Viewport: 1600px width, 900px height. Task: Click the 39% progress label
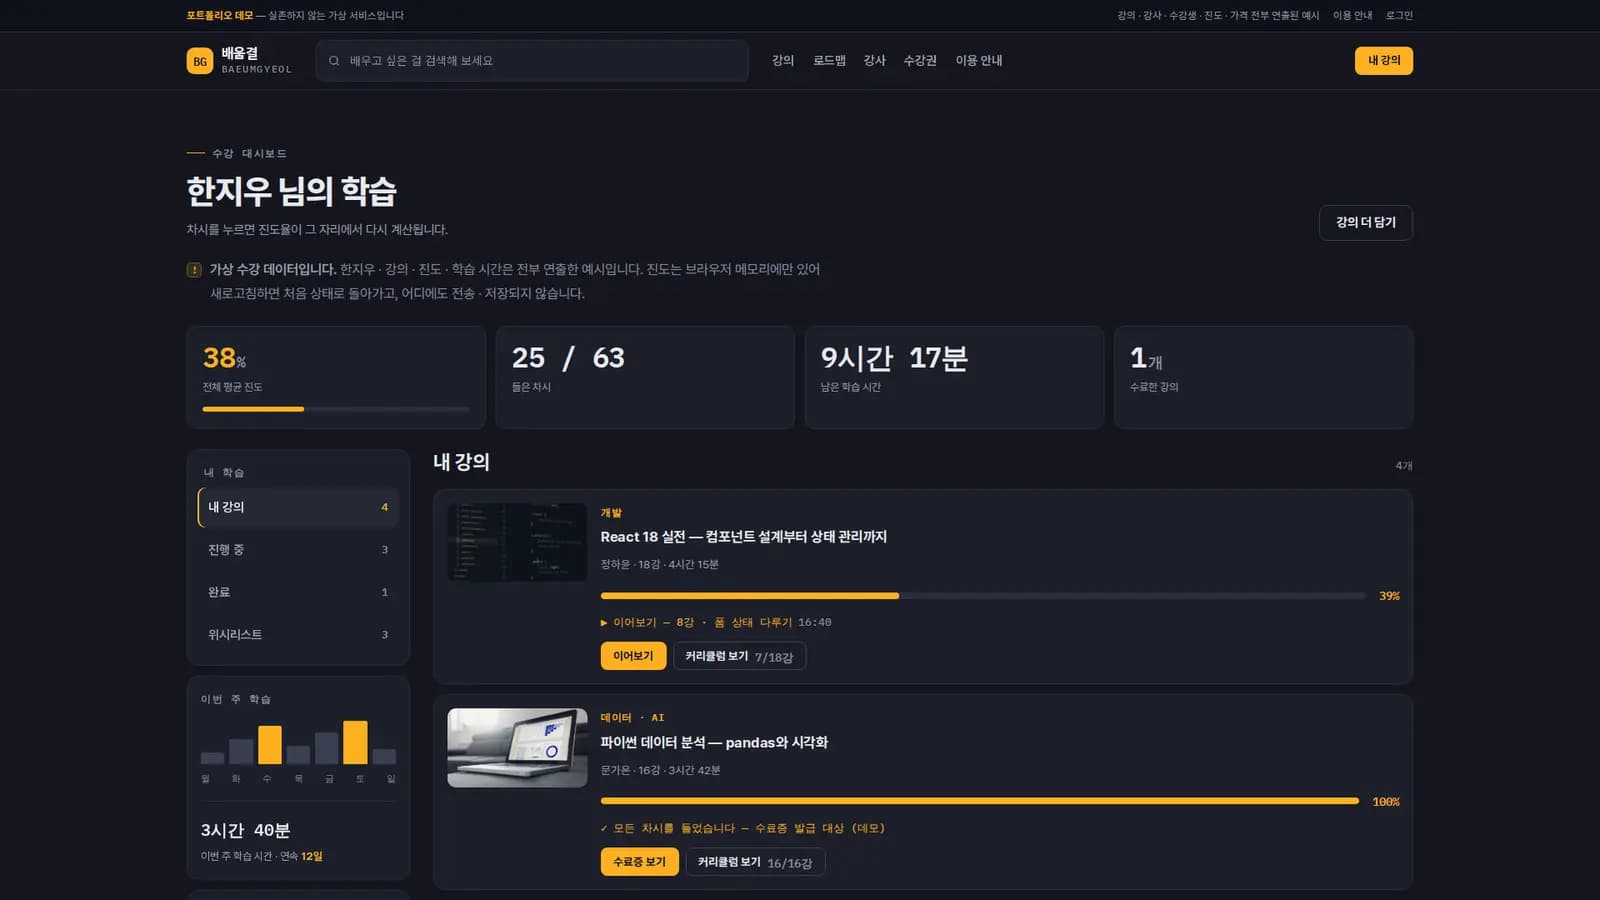[1389, 596]
